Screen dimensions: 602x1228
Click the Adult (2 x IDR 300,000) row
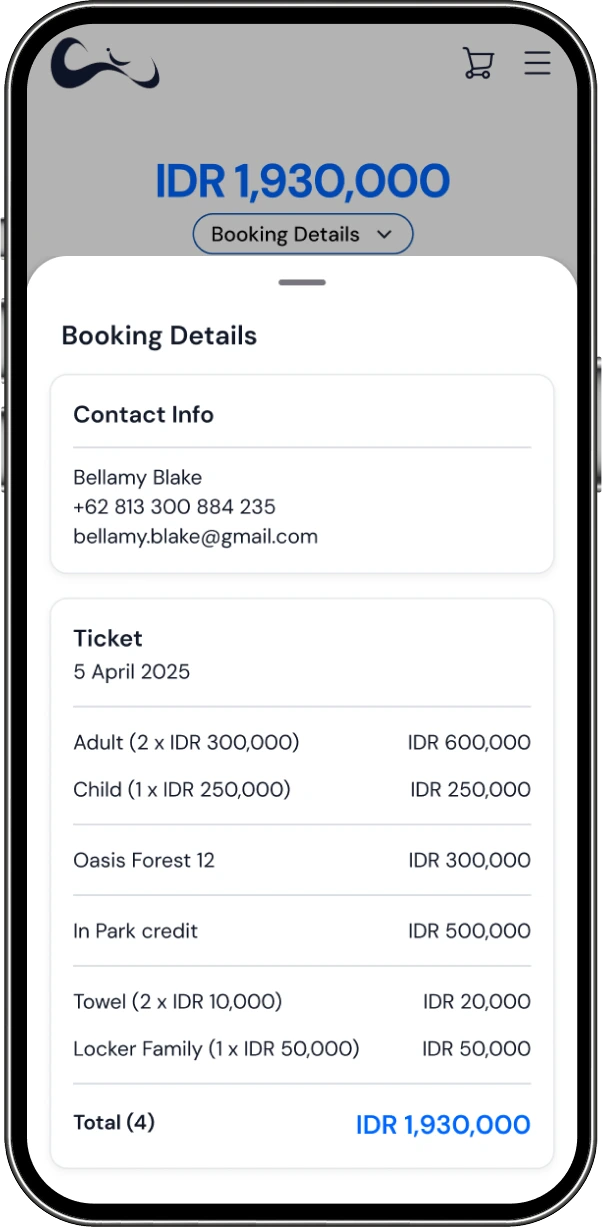(186, 742)
